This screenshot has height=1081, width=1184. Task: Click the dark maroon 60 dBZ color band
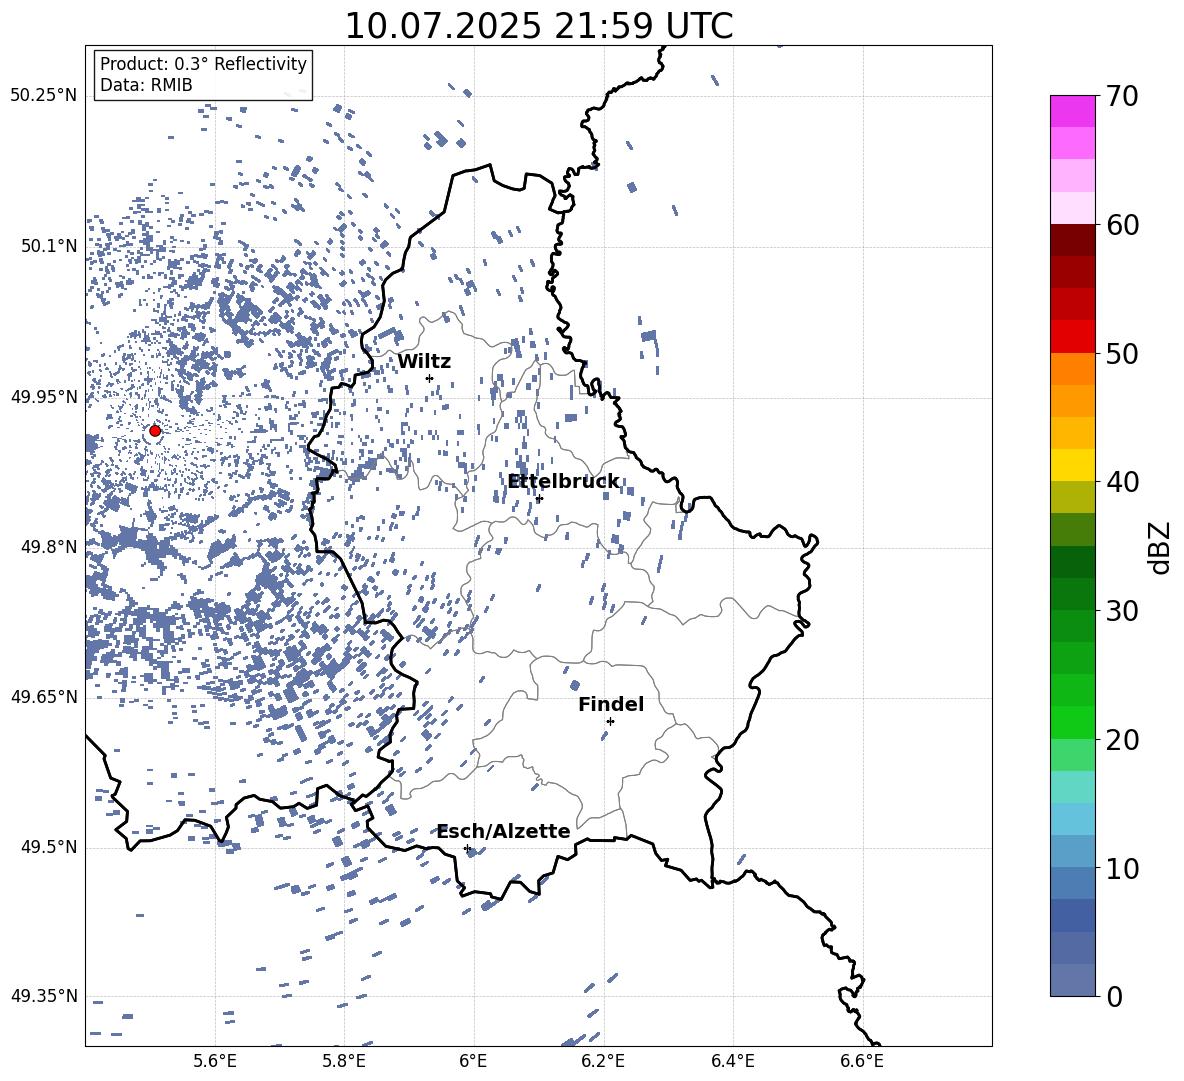pos(1072,240)
